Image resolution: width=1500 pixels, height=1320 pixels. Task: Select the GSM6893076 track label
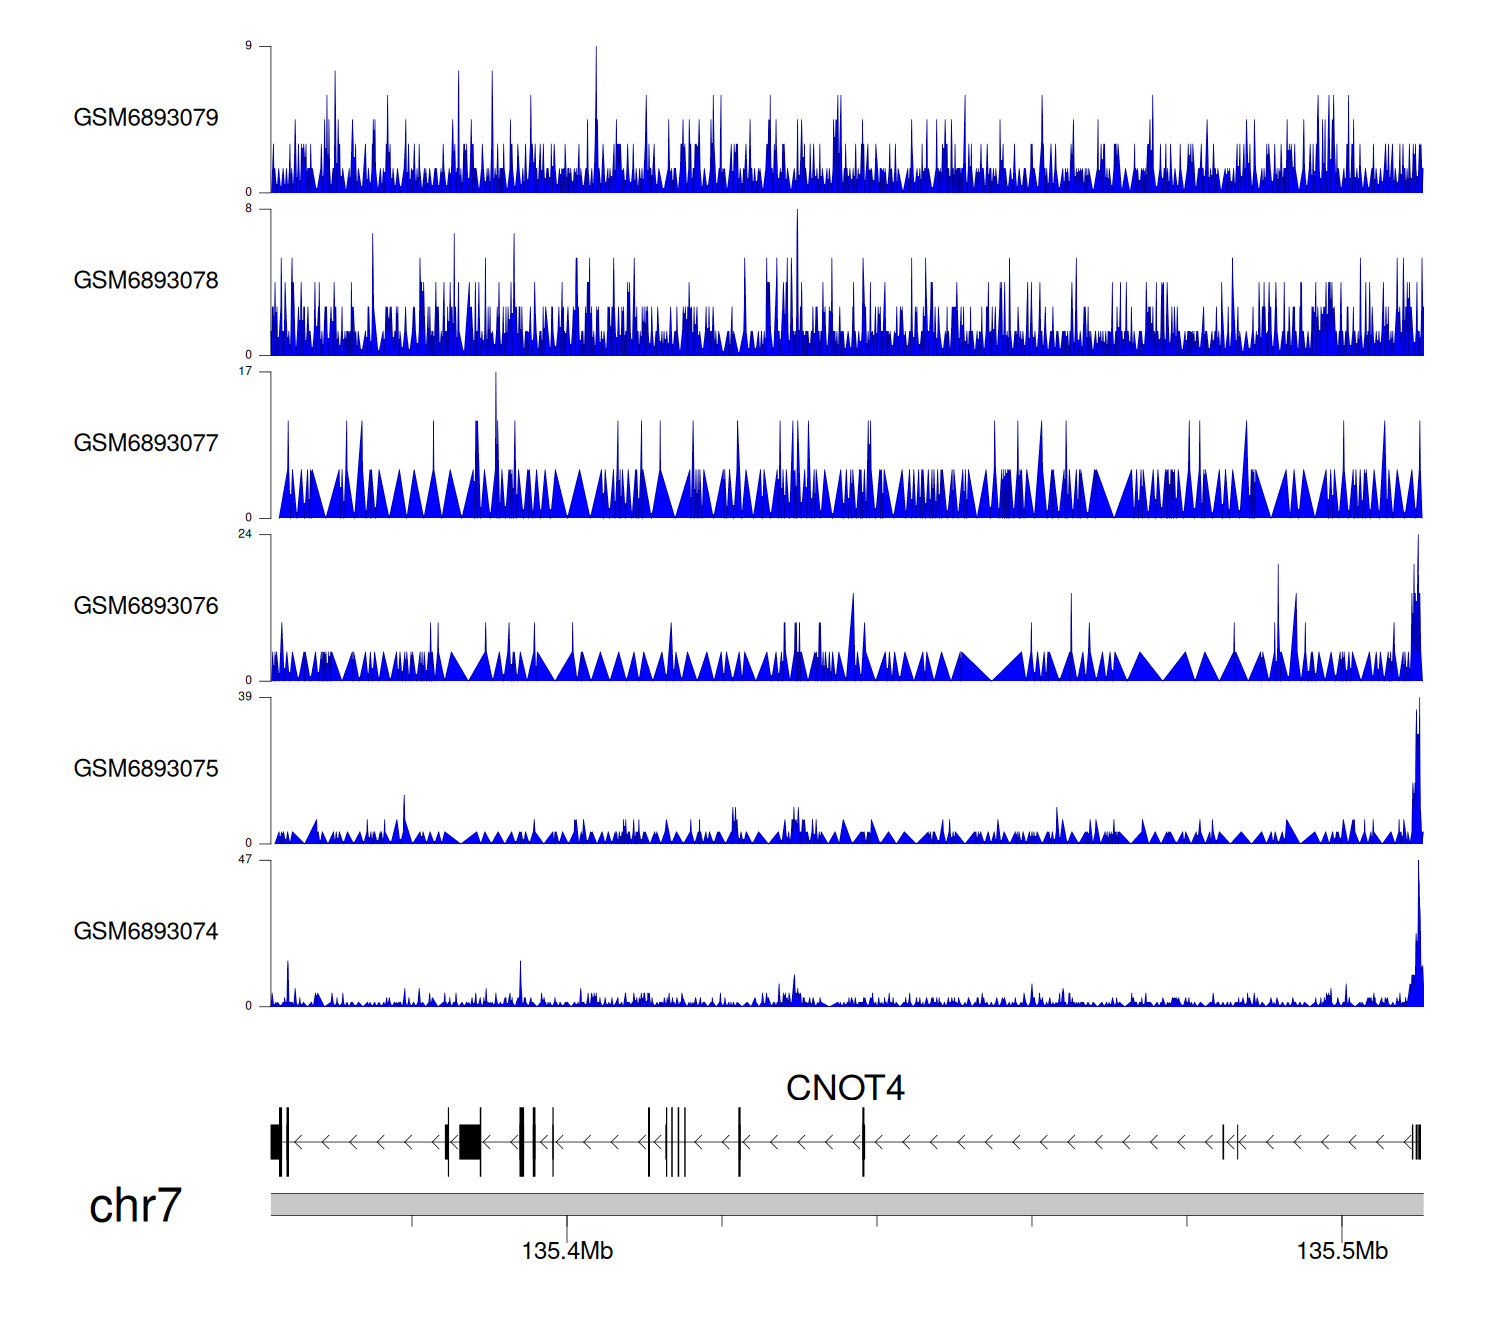tap(146, 606)
